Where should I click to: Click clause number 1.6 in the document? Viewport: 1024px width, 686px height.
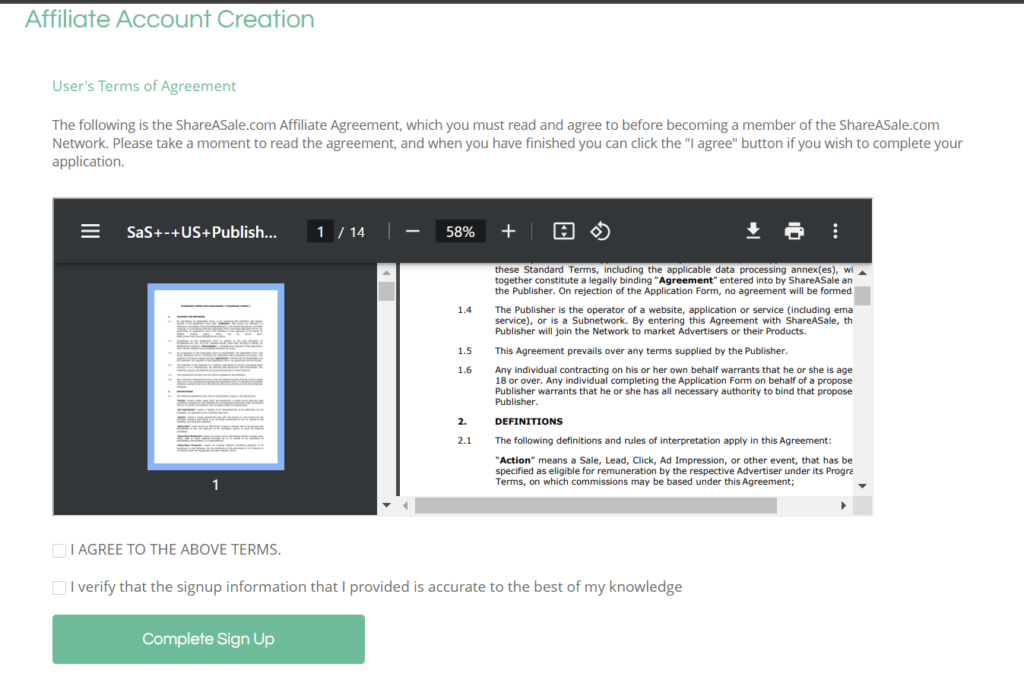tap(464, 370)
